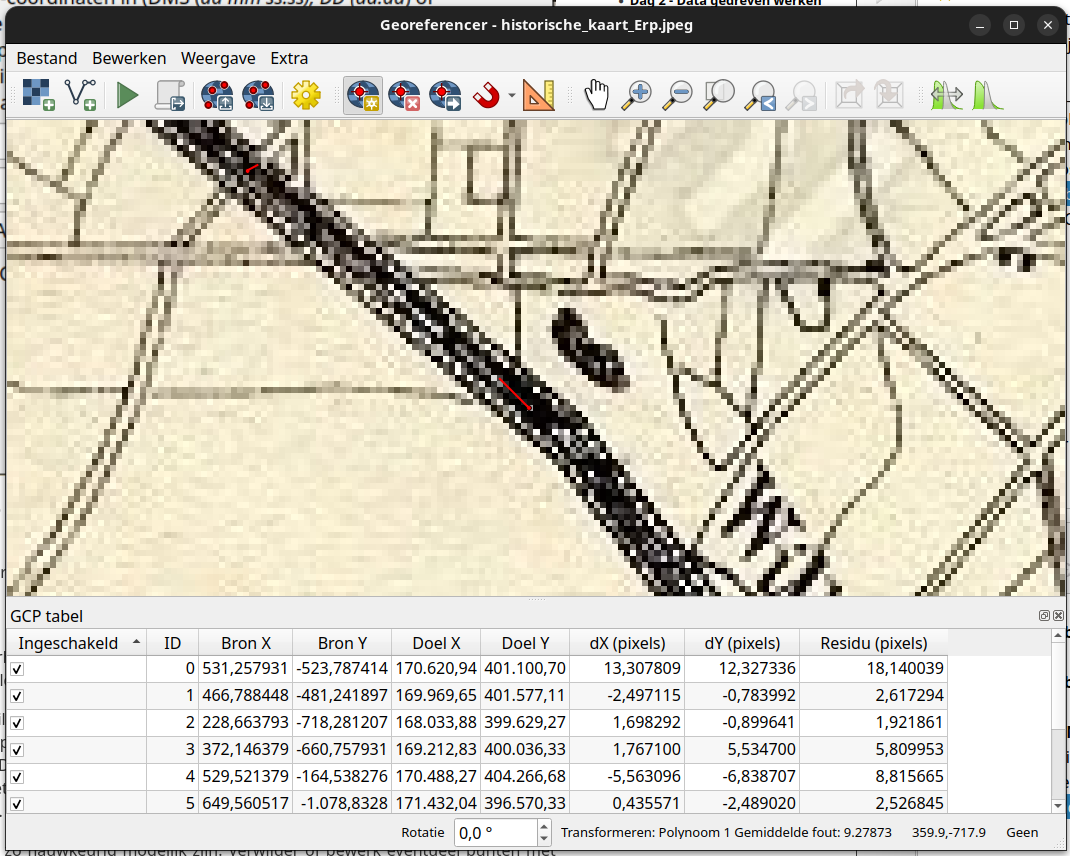
Task: Uncheck the checkbox for GCP ID 0
Action: [x=17, y=669]
